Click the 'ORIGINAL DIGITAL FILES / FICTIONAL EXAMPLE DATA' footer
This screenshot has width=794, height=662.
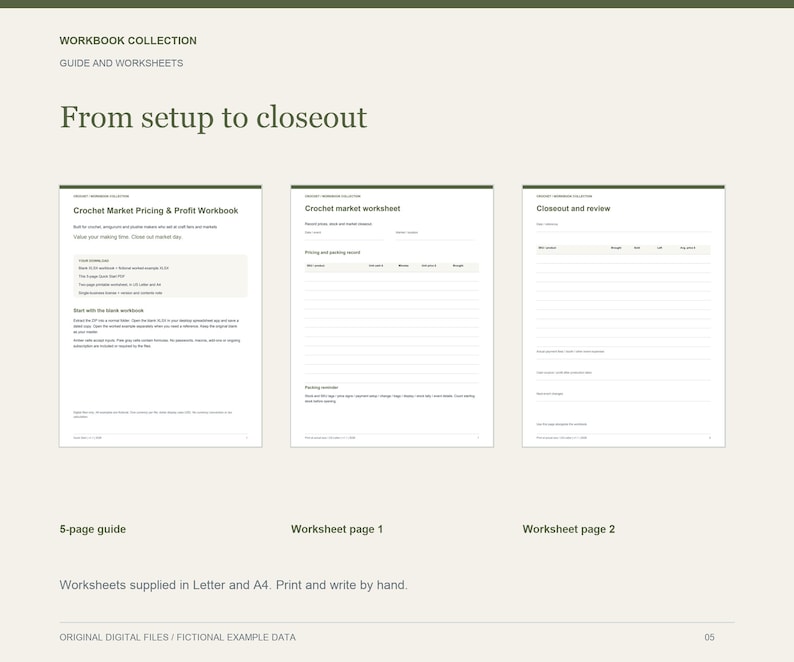pyautogui.click(x=177, y=638)
